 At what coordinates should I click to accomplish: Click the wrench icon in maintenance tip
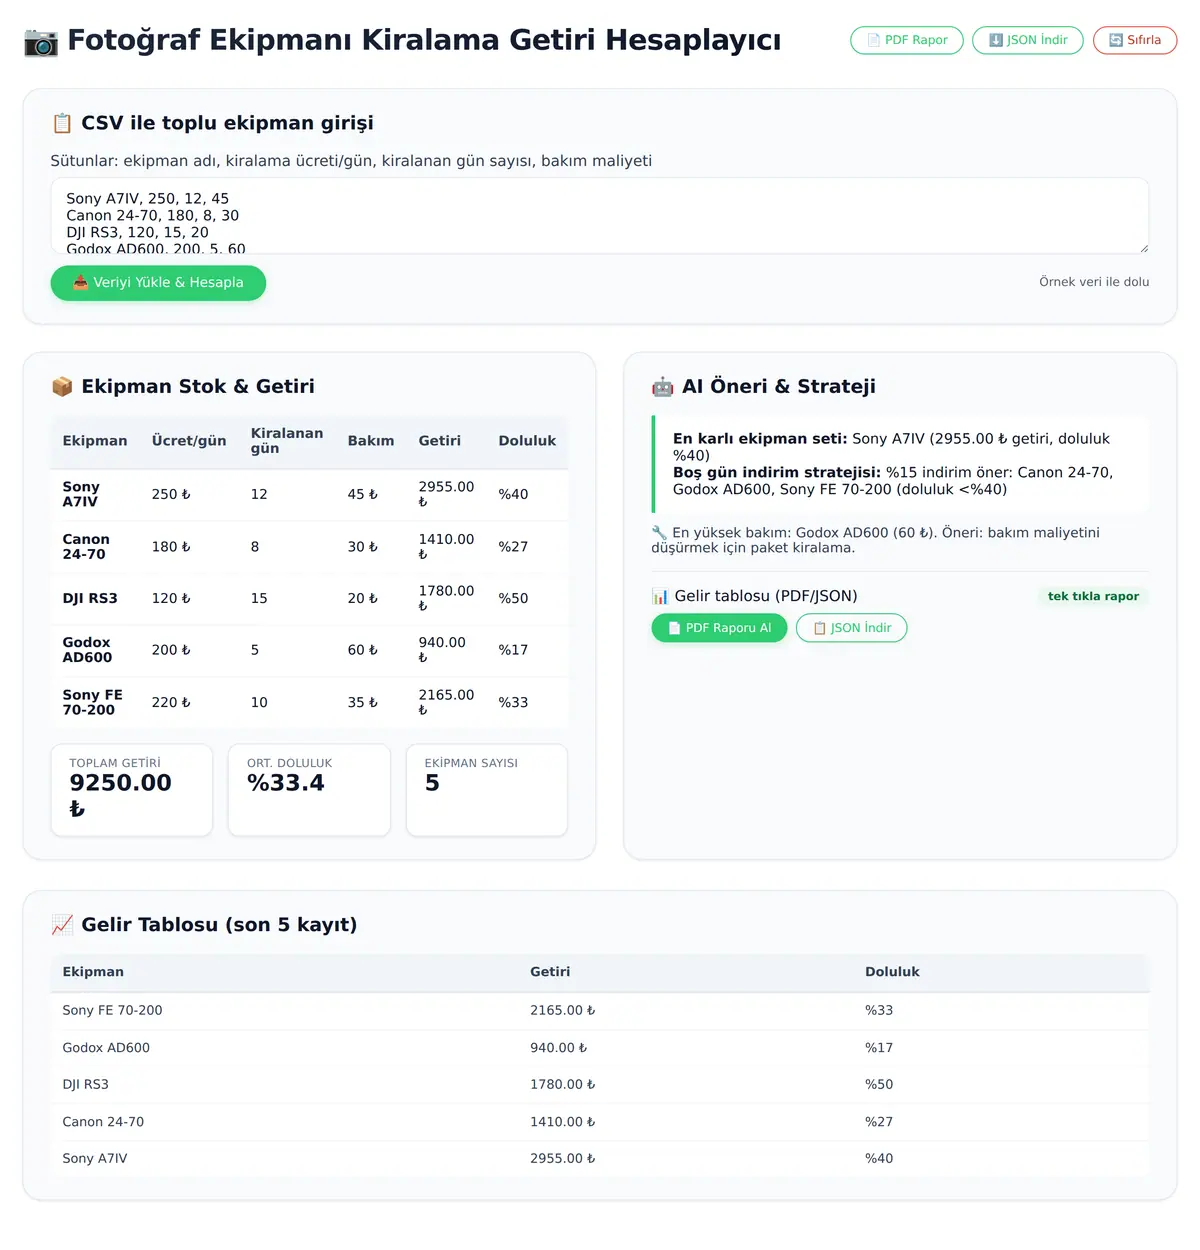click(x=659, y=533)
